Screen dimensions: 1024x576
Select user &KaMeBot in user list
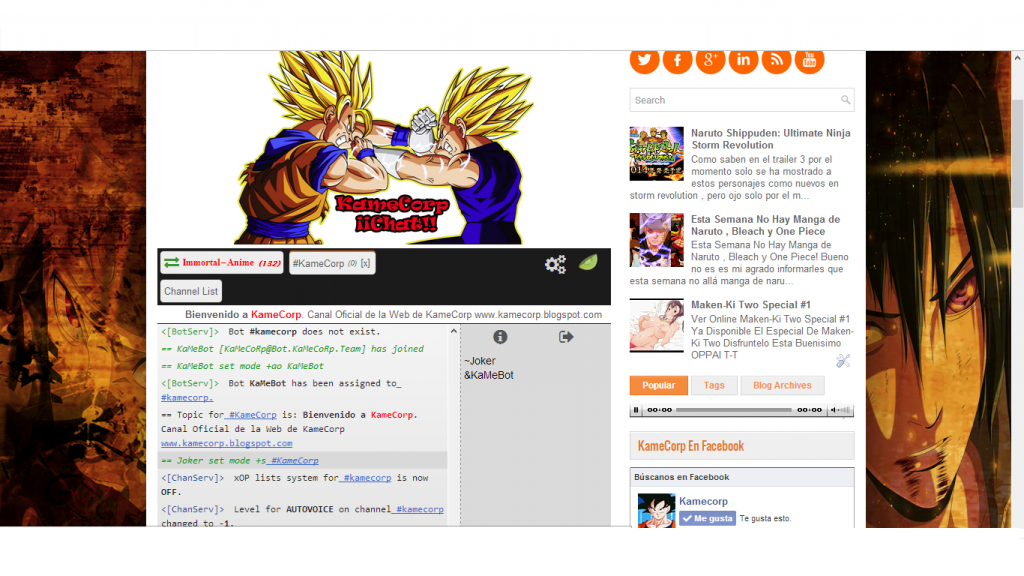pyautogui.click(x=488, y=375)
